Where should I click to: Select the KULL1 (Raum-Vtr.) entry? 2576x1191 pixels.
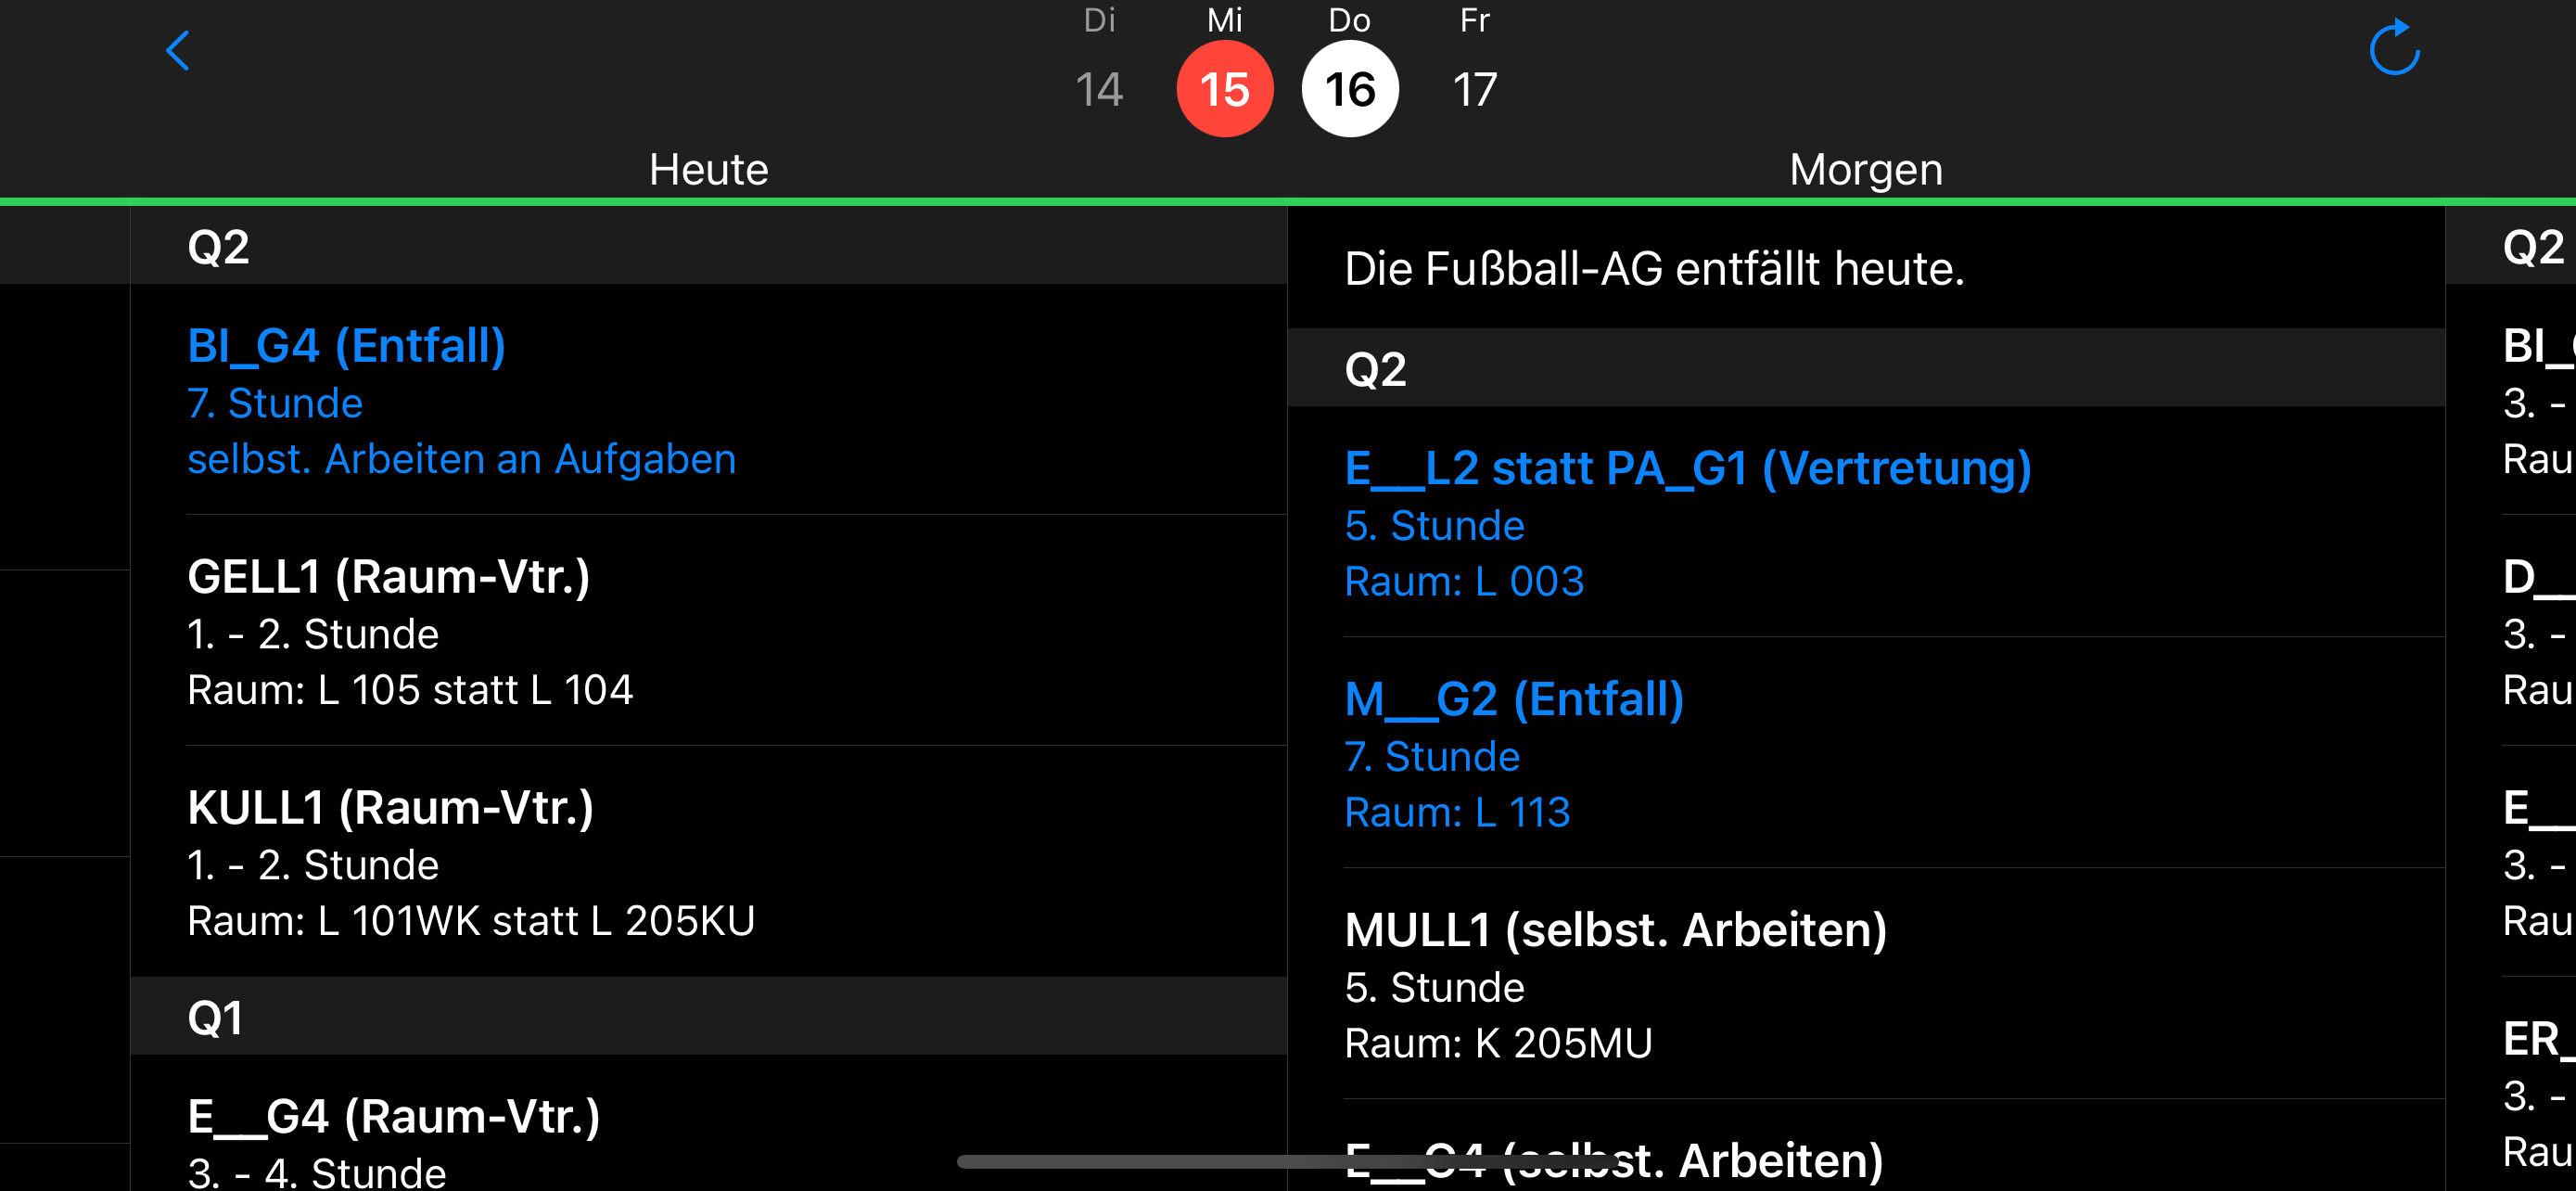(x=708, y=862)
